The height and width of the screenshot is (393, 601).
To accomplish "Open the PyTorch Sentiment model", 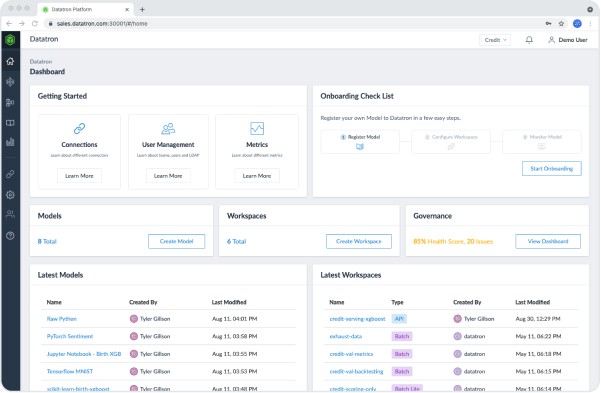I will pos(70,336).
